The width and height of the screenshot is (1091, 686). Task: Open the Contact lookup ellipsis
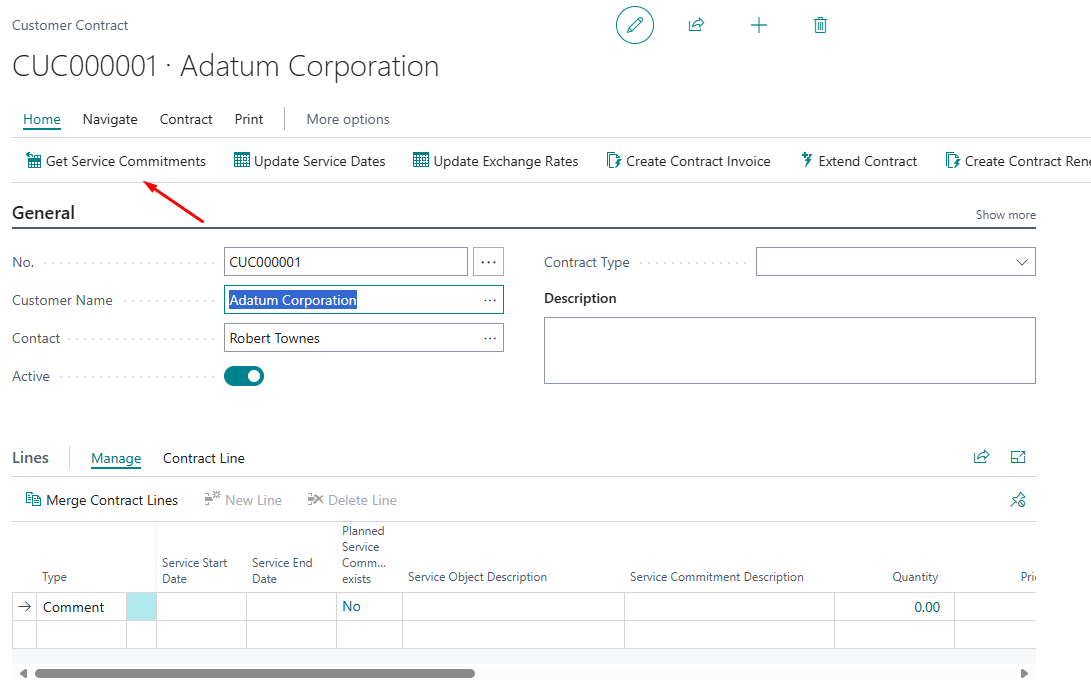coord(490,337)
